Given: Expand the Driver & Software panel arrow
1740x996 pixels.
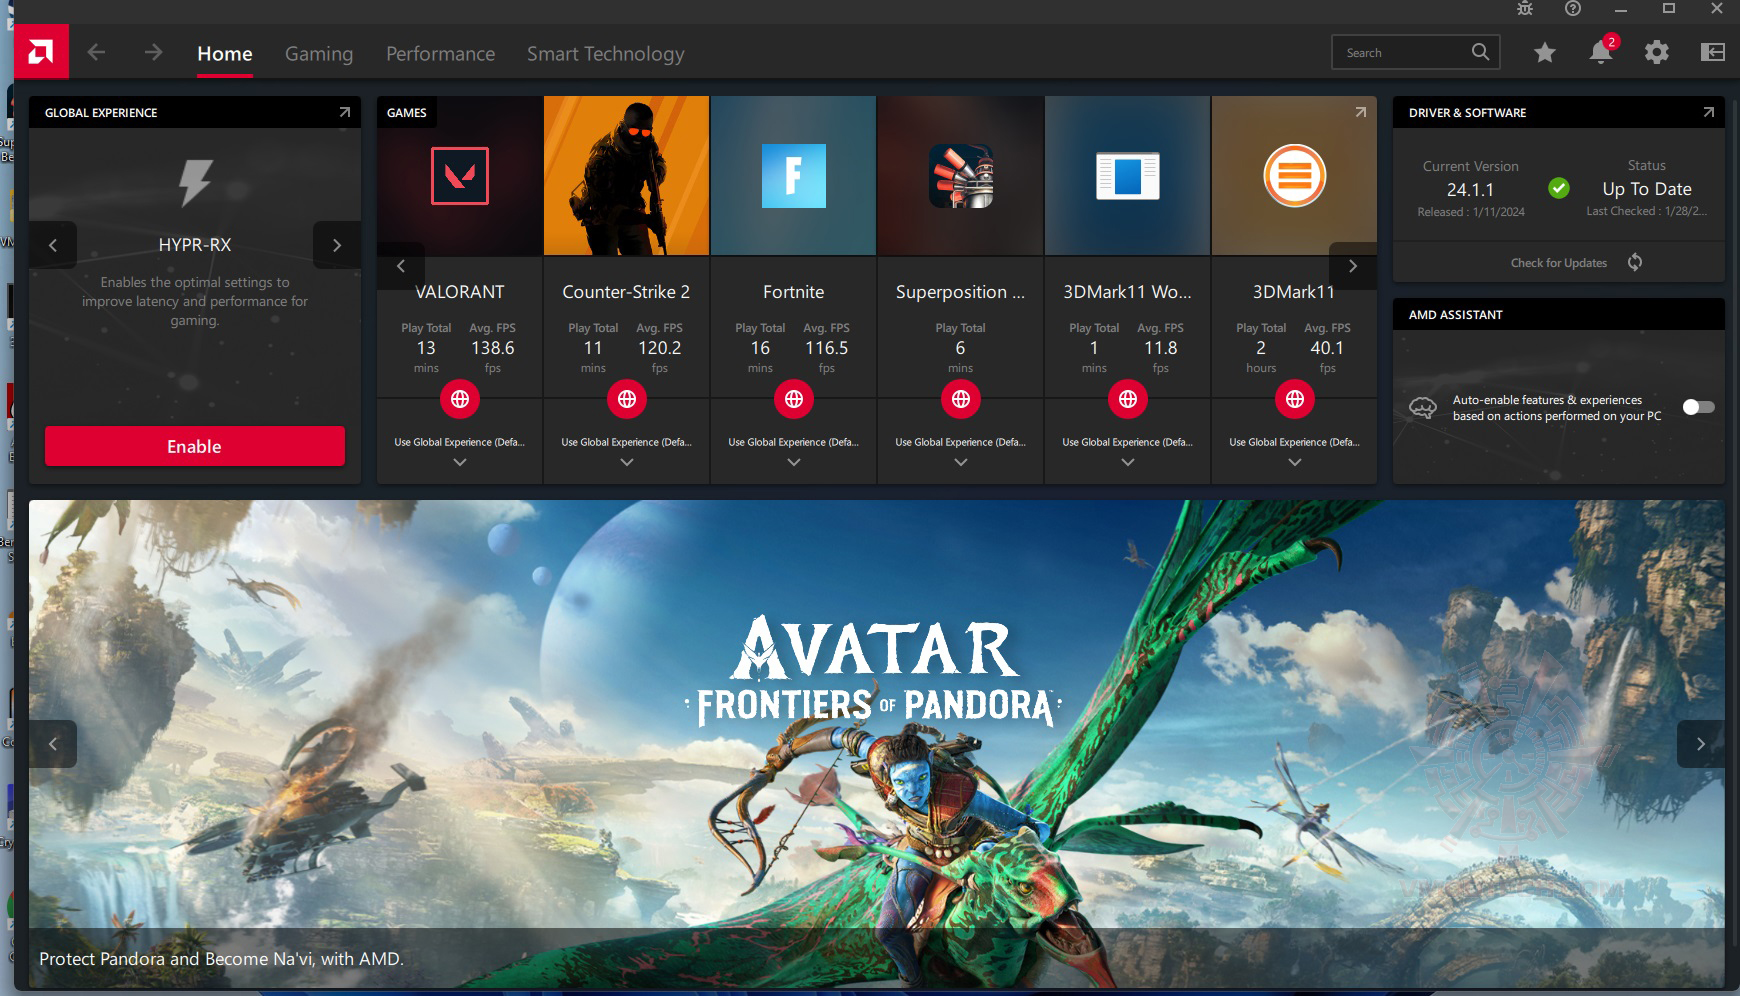Looking at the screenshot, I should [x=1708, y=112].
